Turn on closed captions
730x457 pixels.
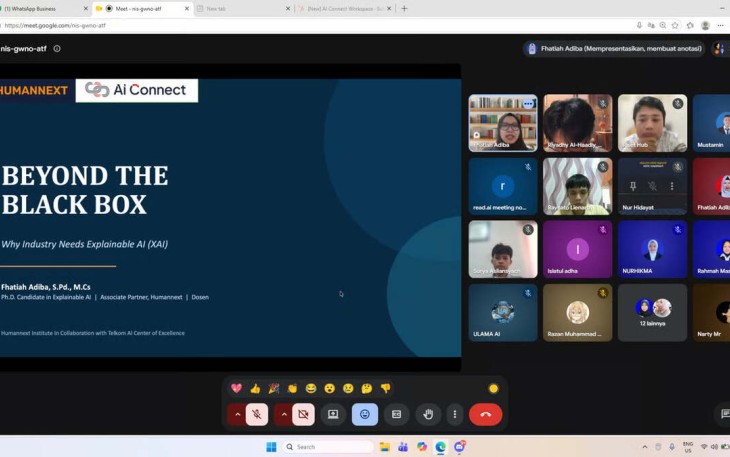click(x=396, y=414)
